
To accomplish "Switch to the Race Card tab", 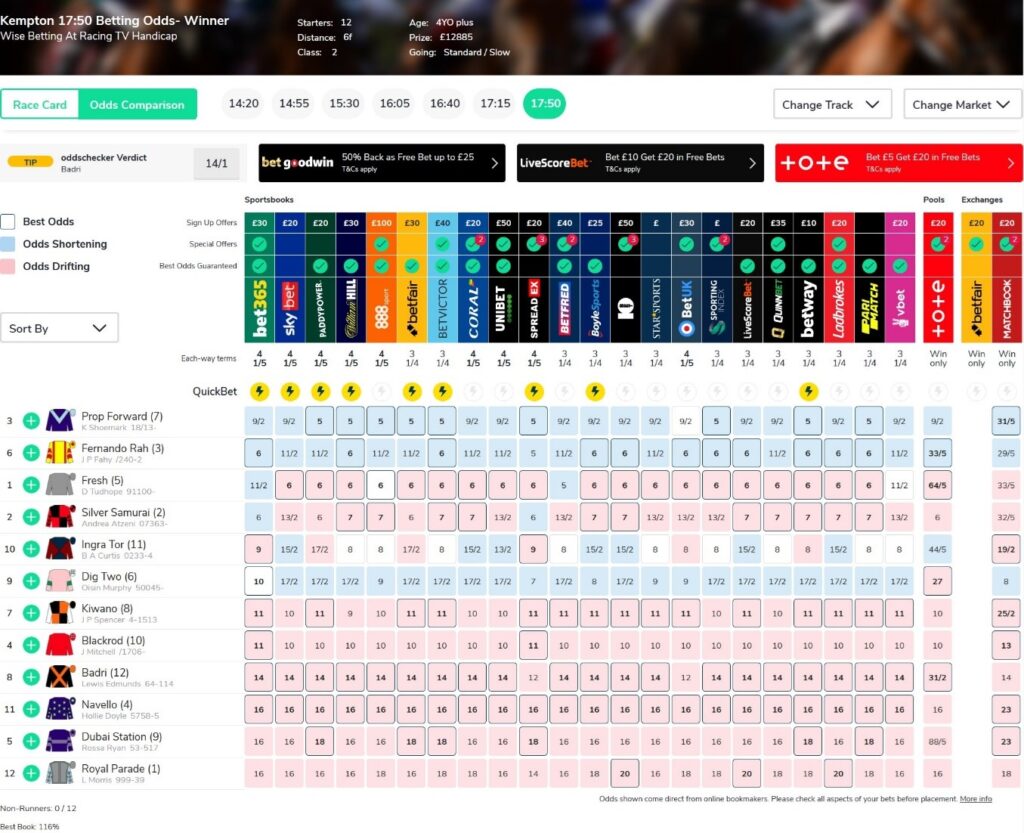I will coord(40,104).
